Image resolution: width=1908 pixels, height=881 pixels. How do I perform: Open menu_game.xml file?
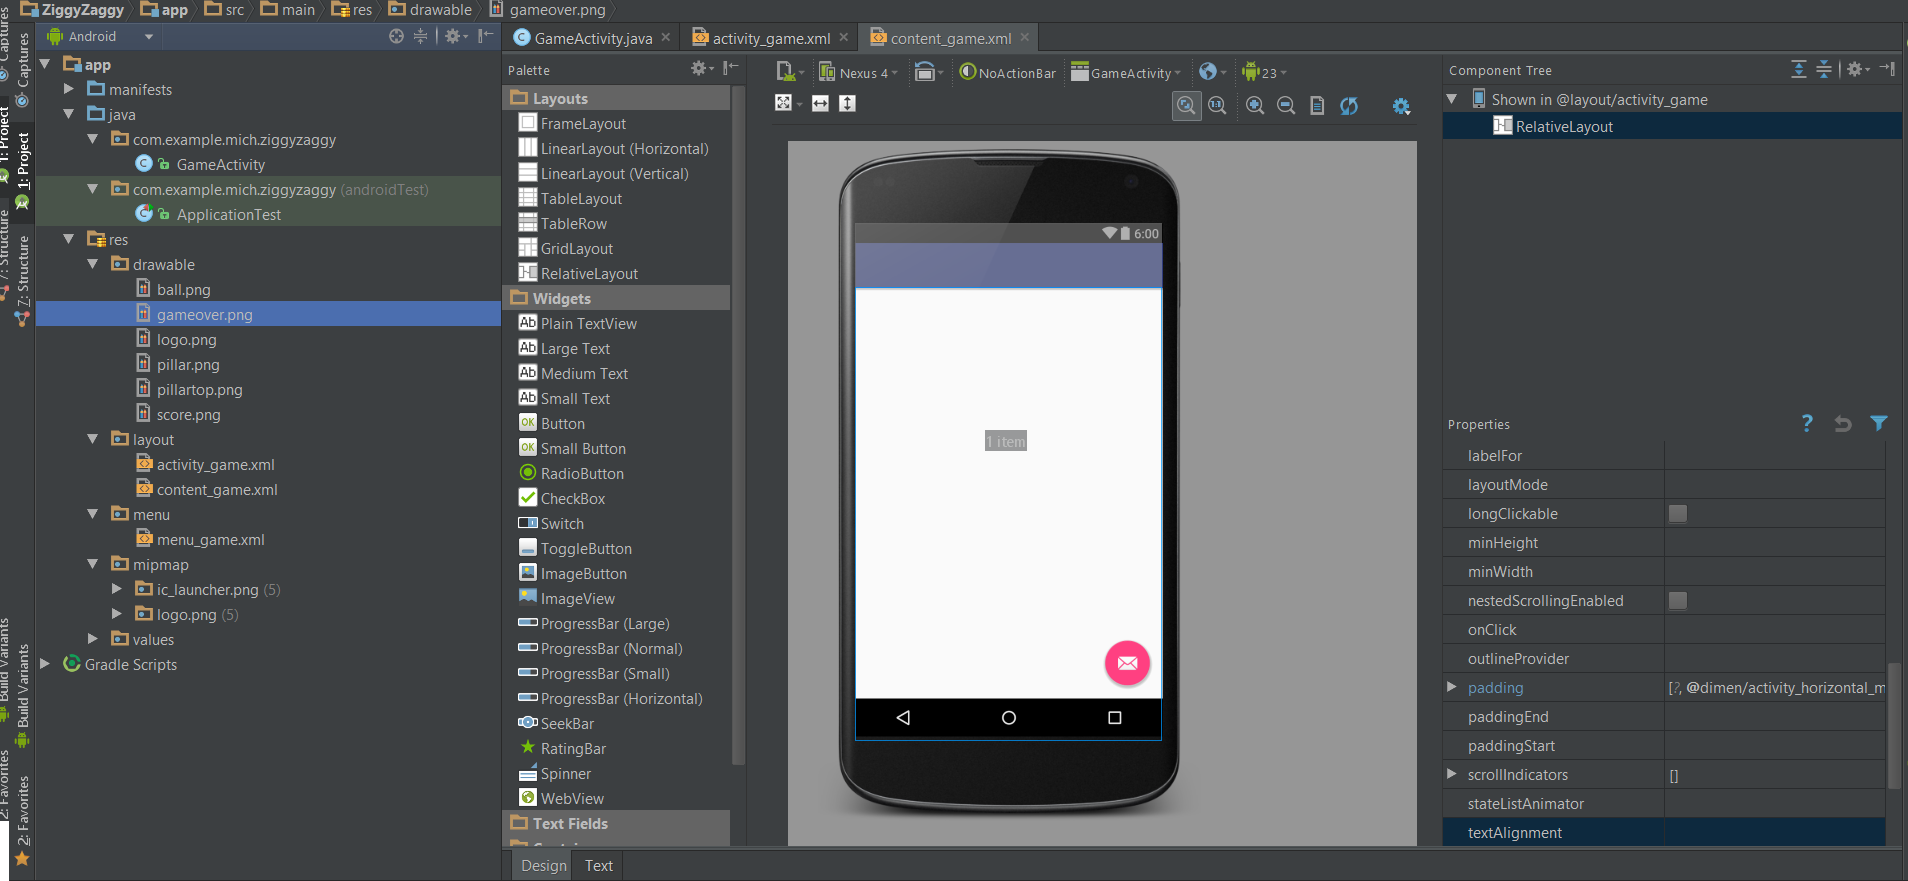coord(200,539)
